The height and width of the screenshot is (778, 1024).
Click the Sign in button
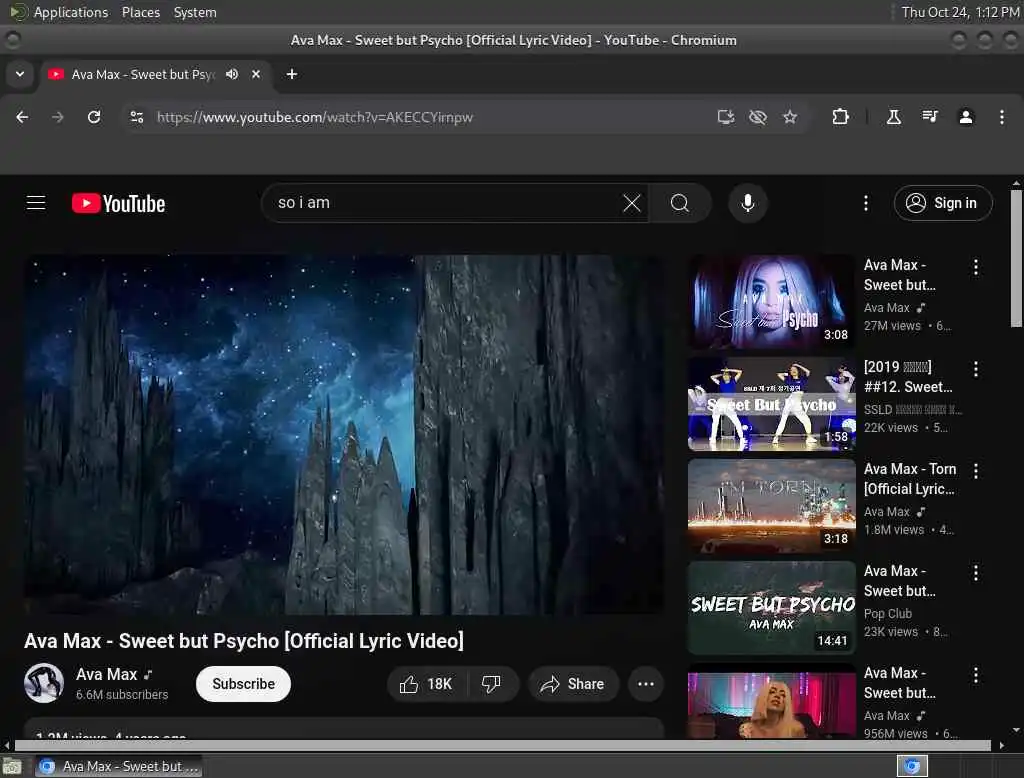tap(943, 203)
